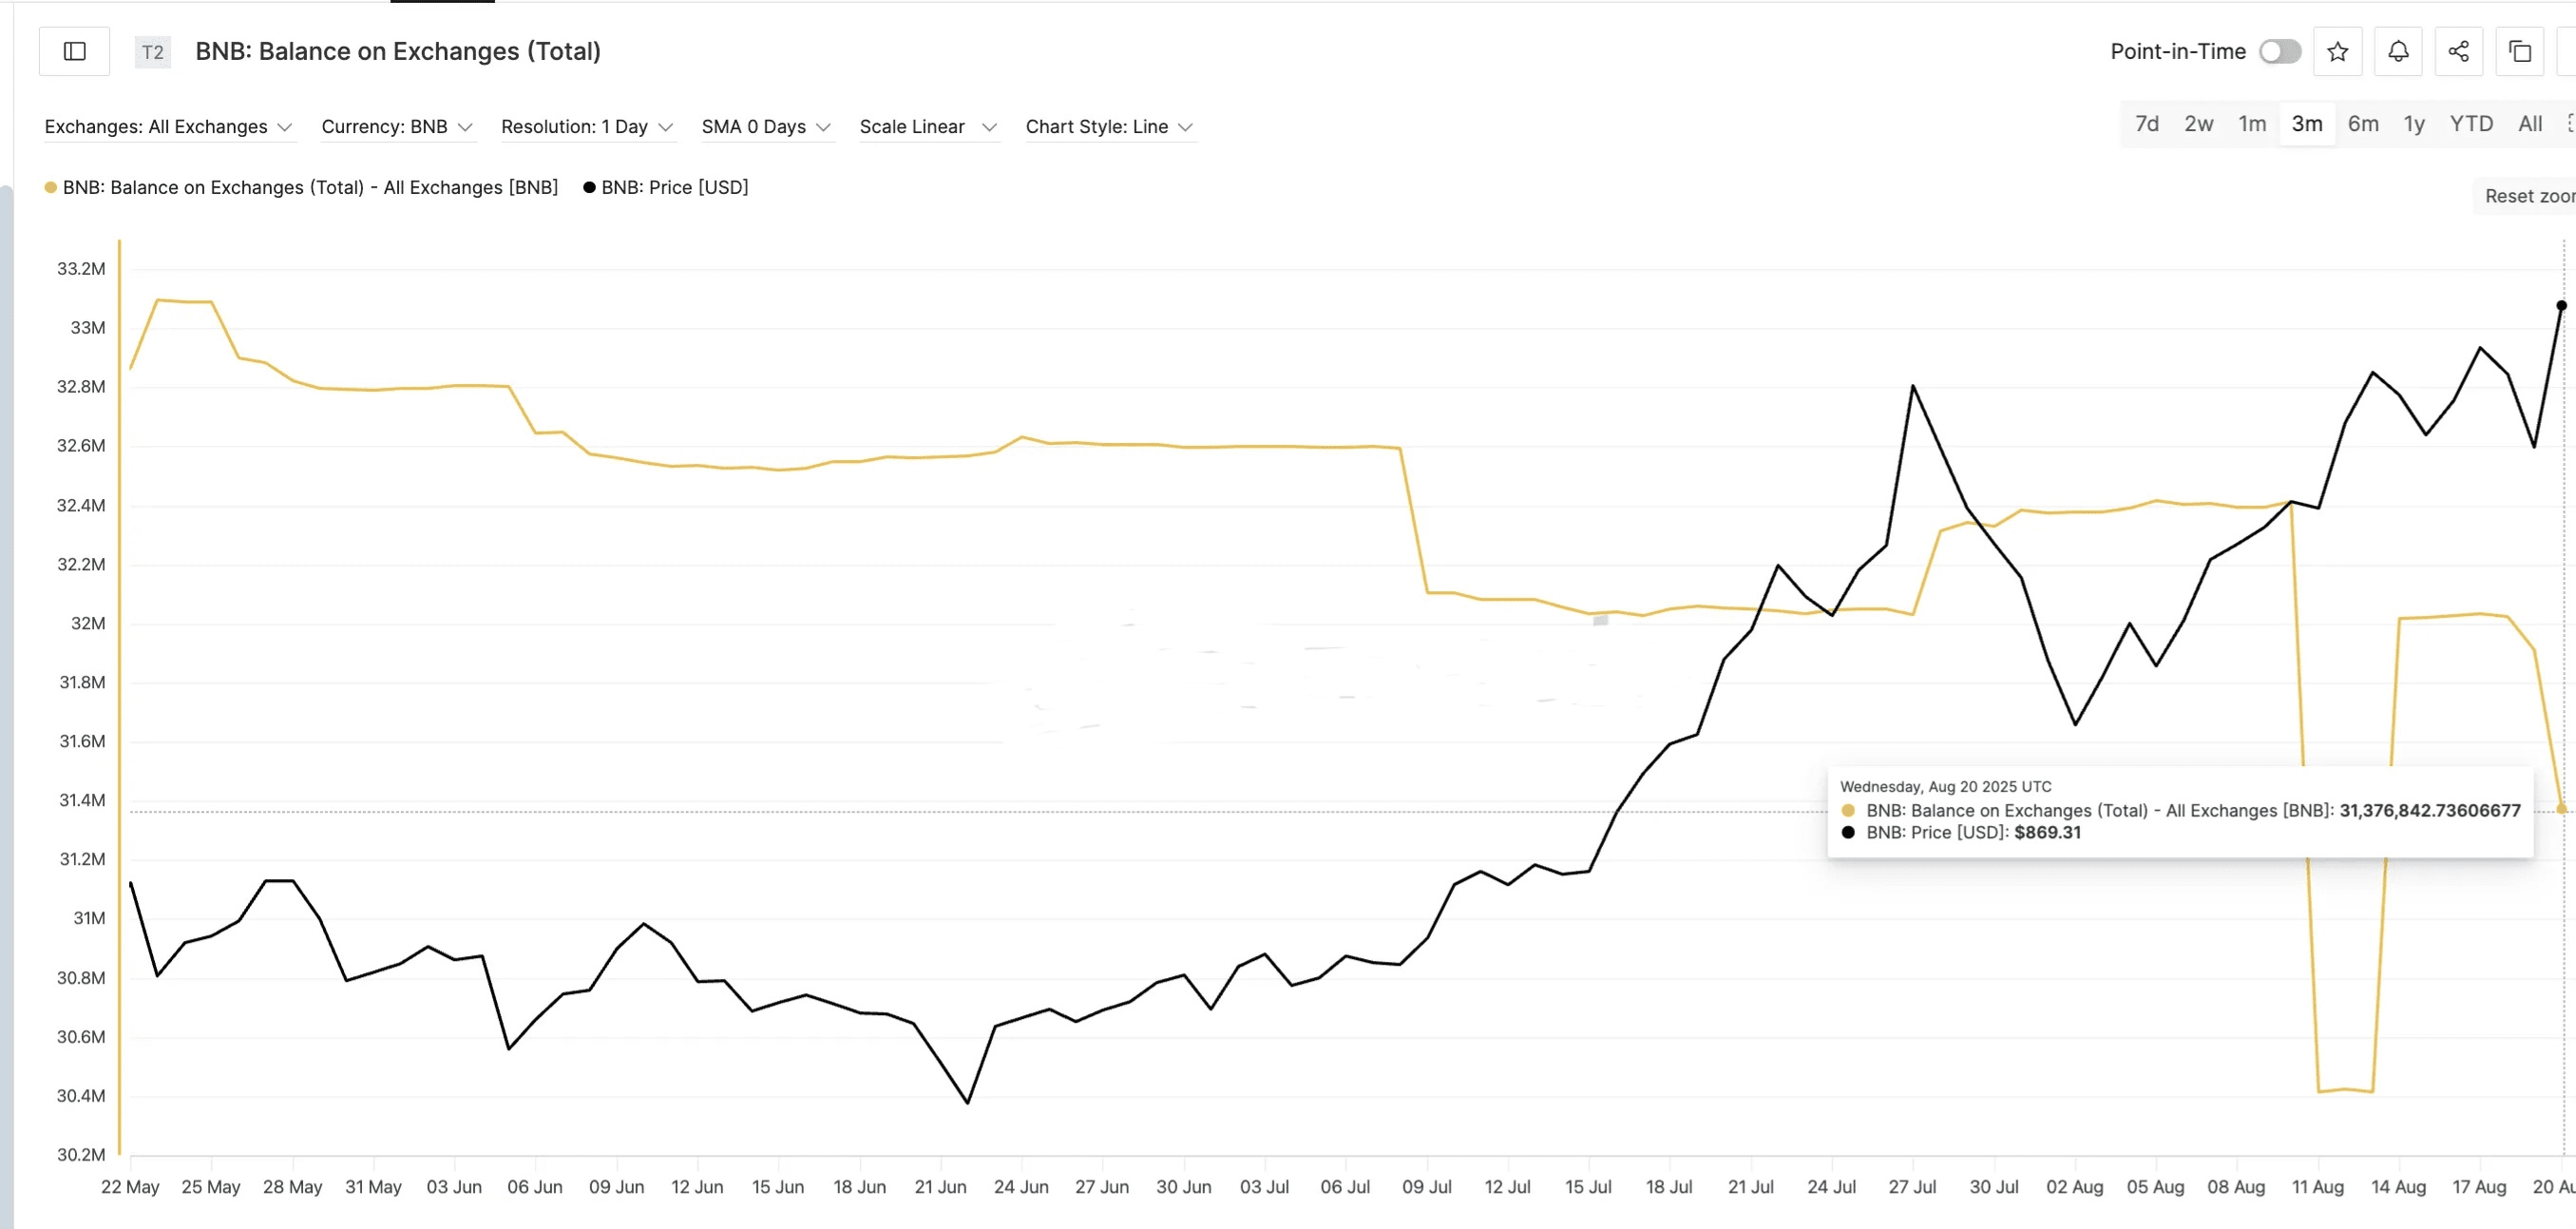Viewport: 2576px width, 1229px height.
Task: Click the 33.2M y-axis label
Action: [x=81, y=268]
